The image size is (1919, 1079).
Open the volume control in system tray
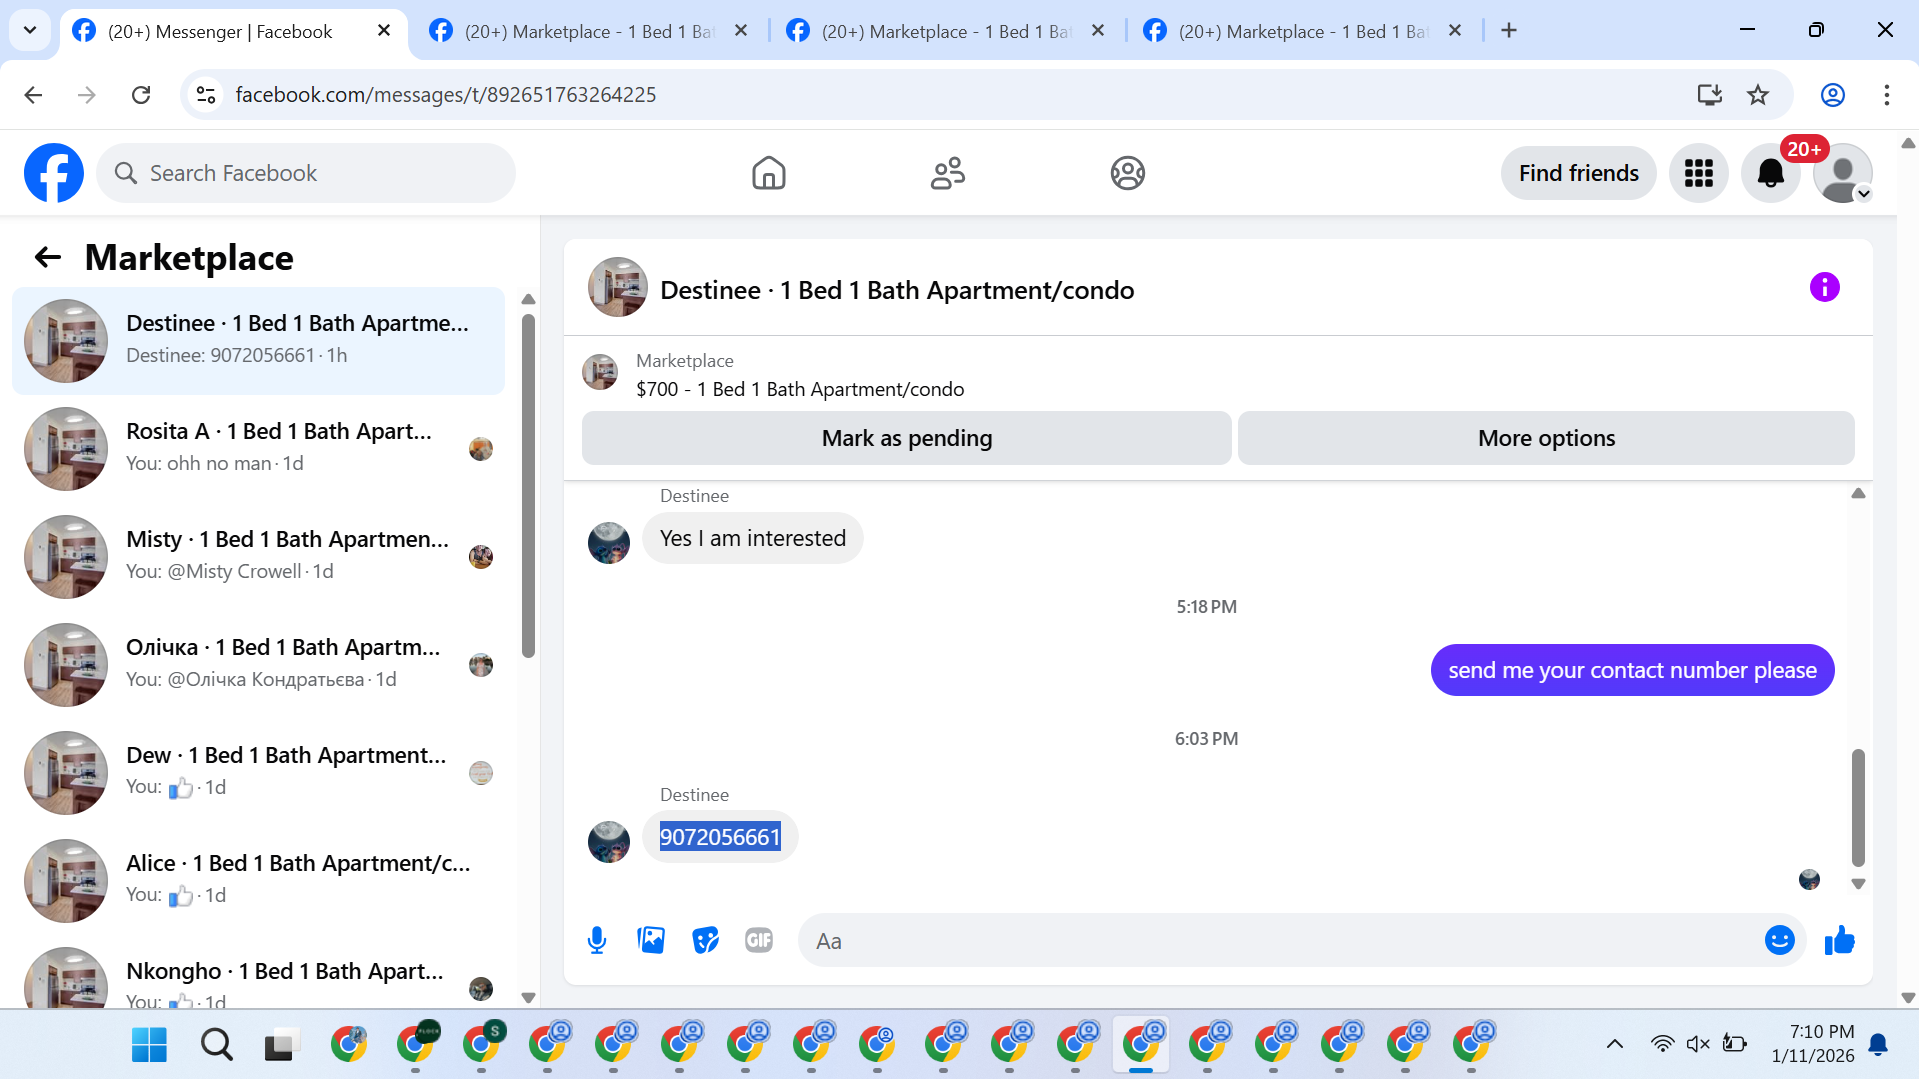click(1697, 1044)
